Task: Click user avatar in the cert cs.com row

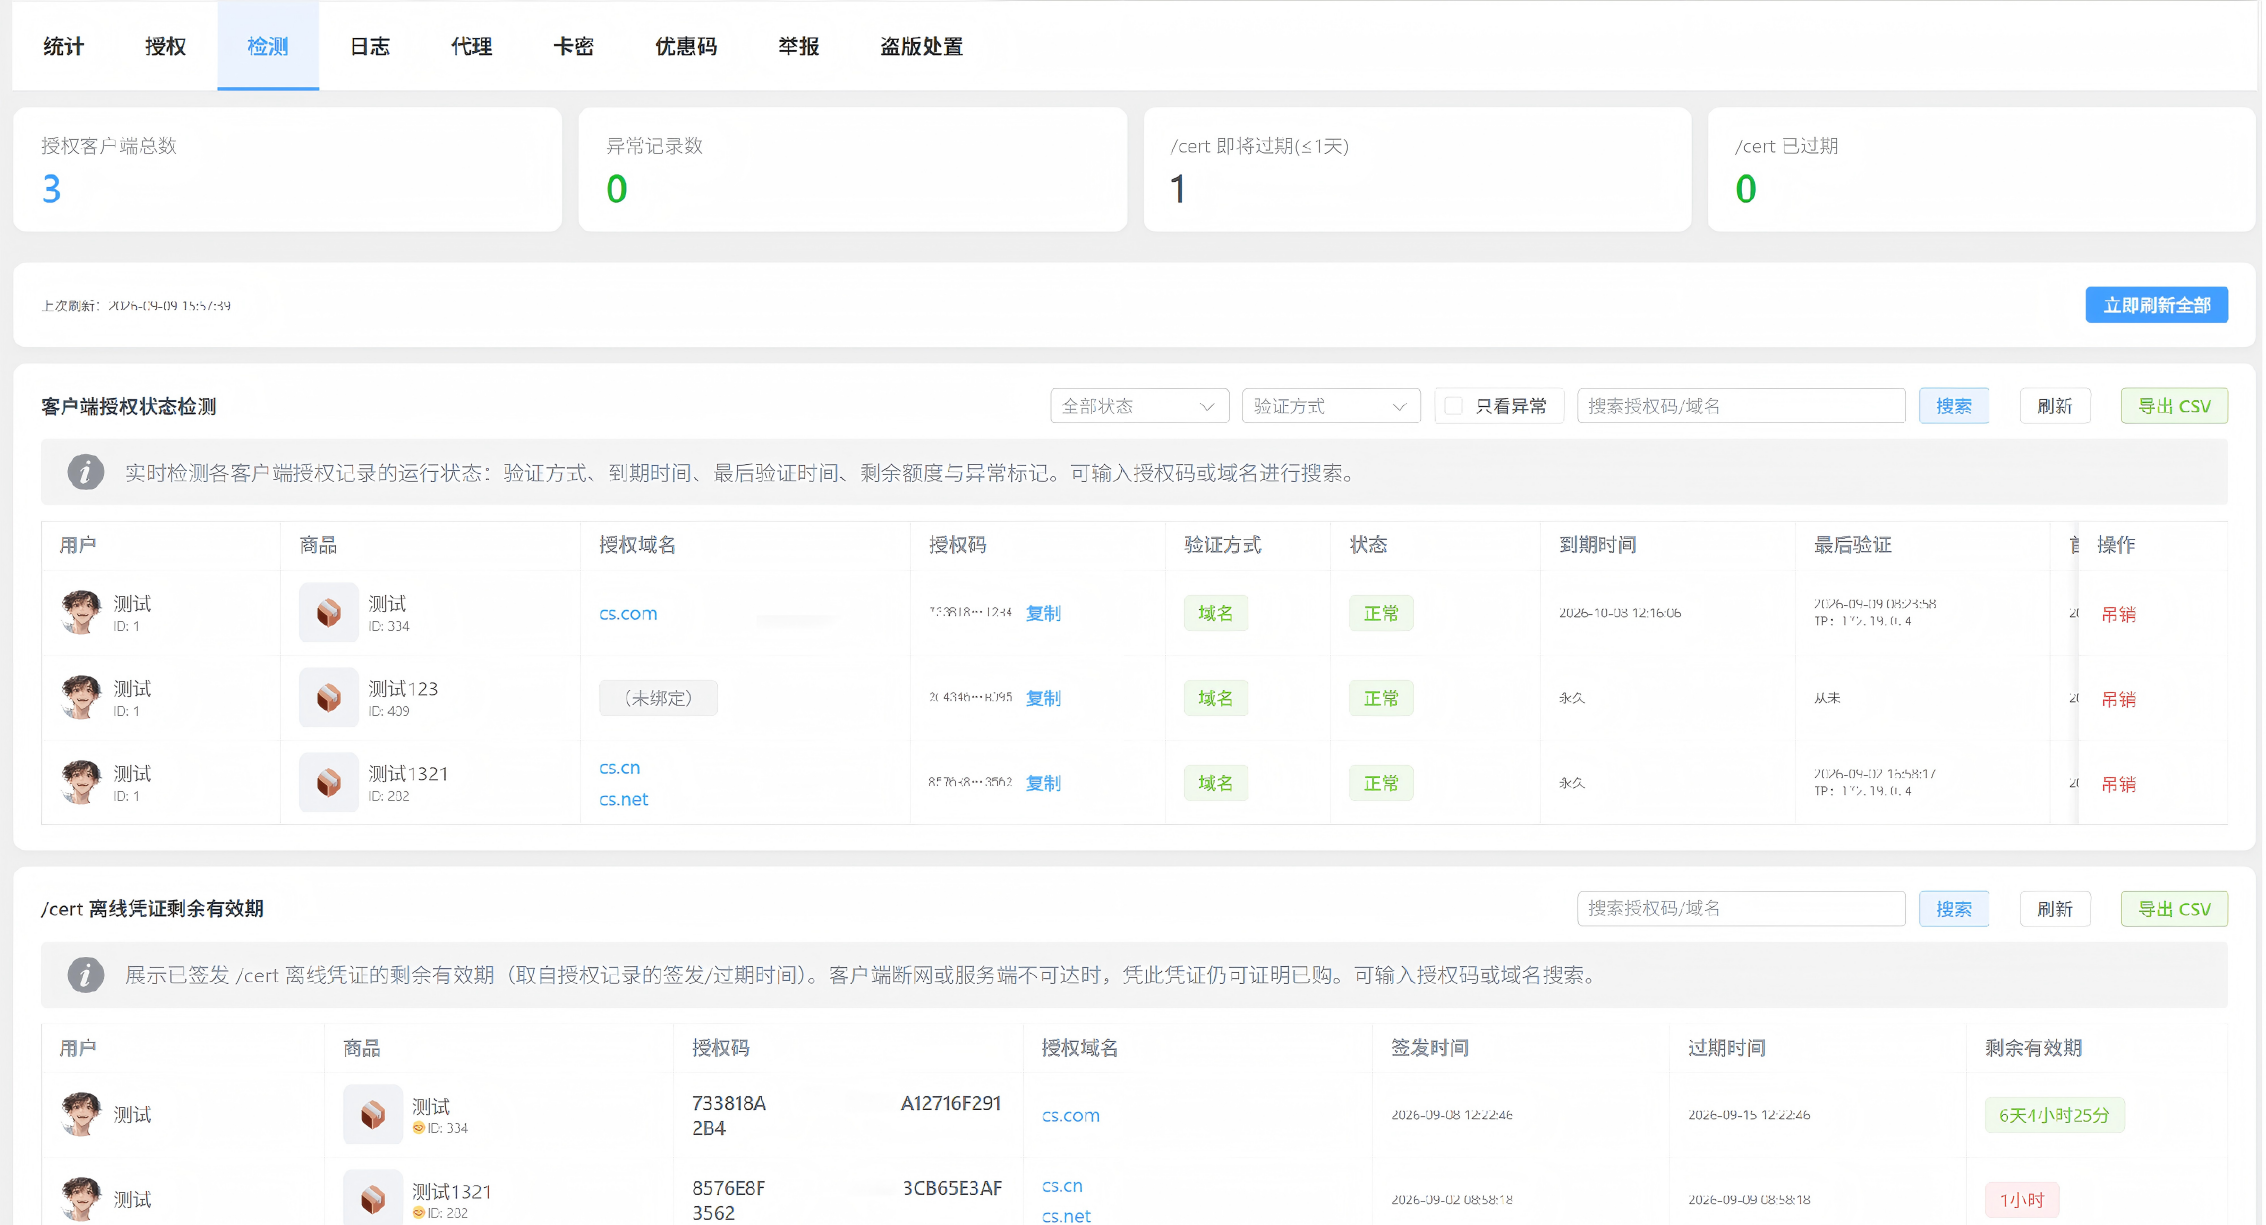Action: (81, 1114)
